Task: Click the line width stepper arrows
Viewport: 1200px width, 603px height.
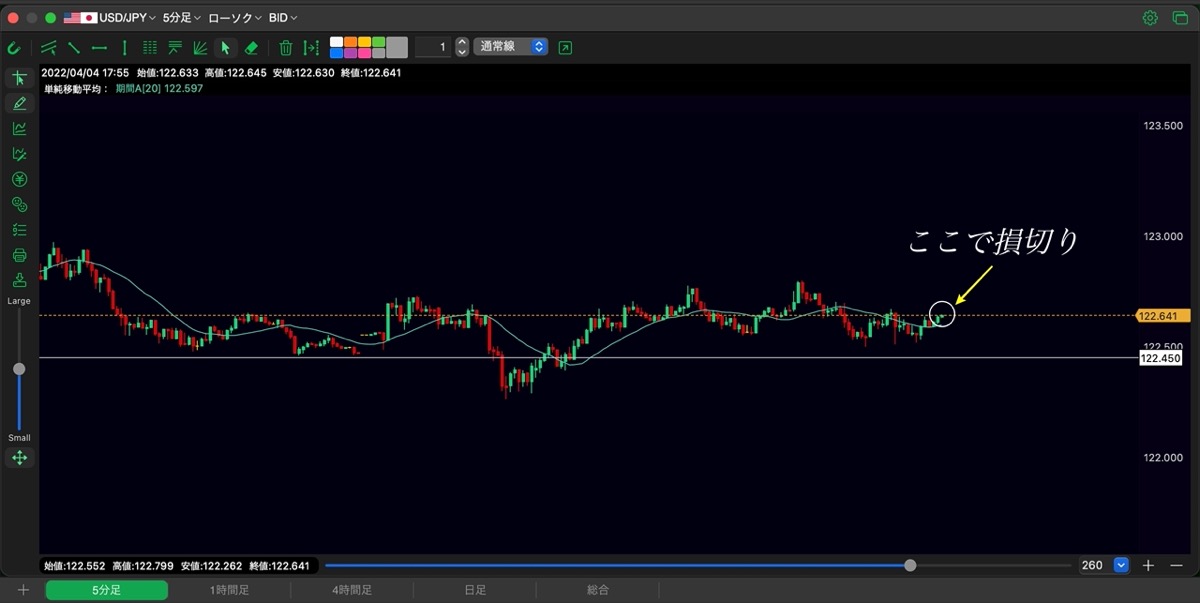Action: point(462,47)
